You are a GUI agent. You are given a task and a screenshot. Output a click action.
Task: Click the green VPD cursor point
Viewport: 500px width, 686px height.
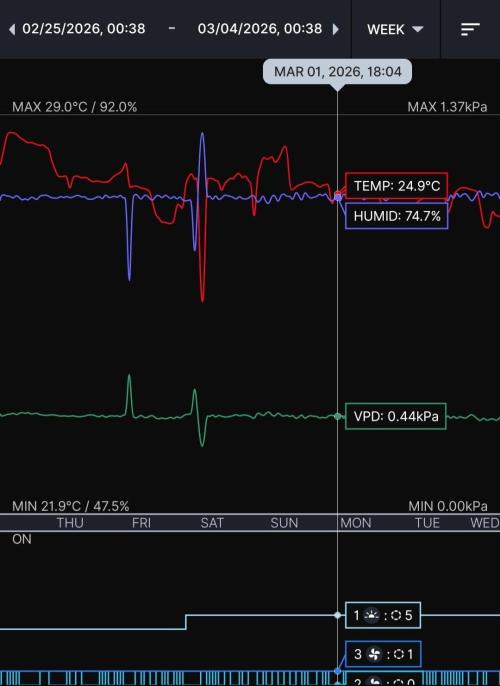coord(337,416)
